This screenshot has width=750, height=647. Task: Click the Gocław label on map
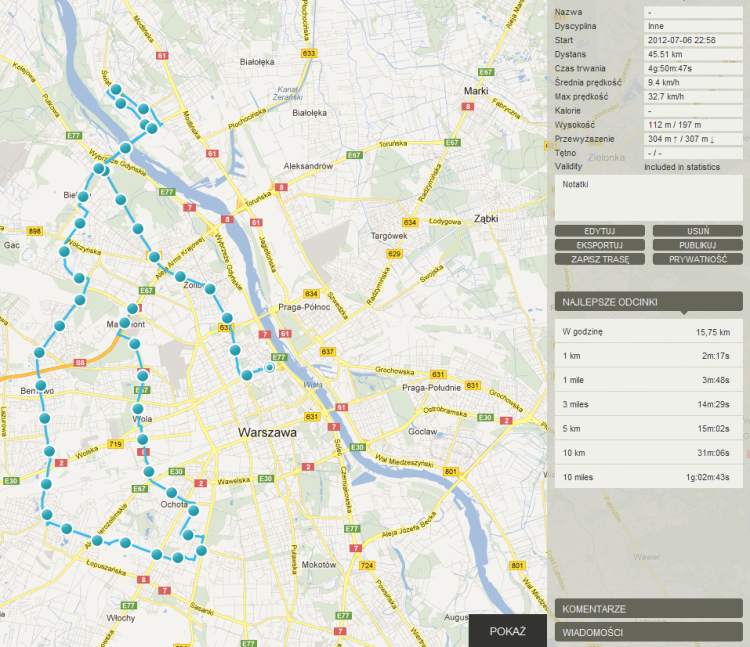423,431
